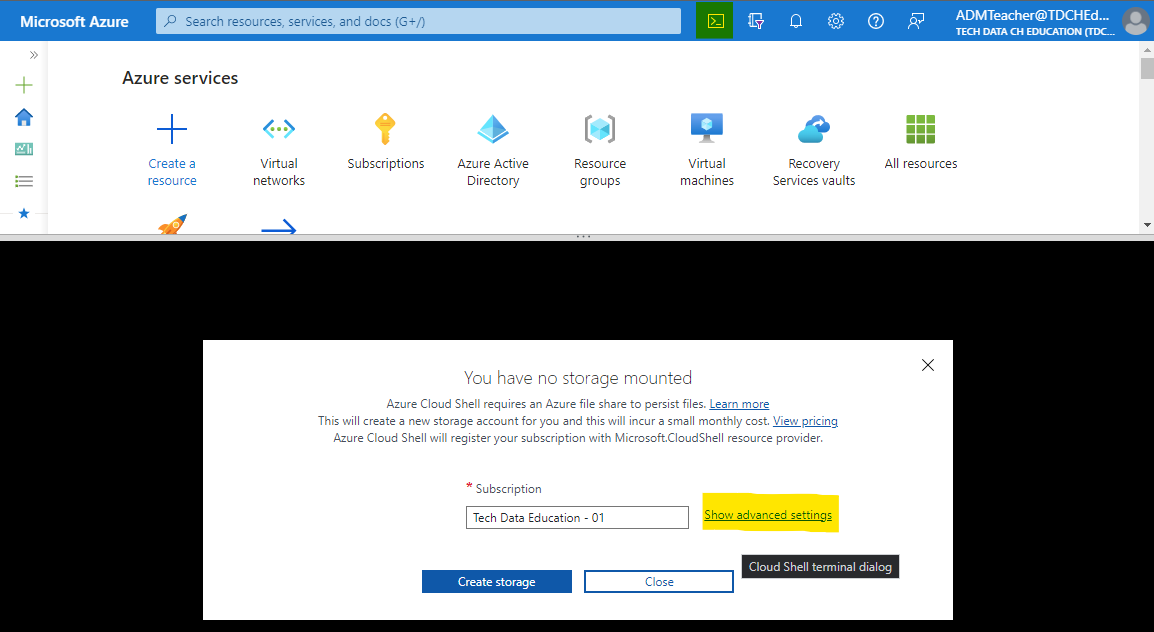Click the scrollbar down arrow
The height and width of the screenshot is (632, 1154).
click(1147, 225)
